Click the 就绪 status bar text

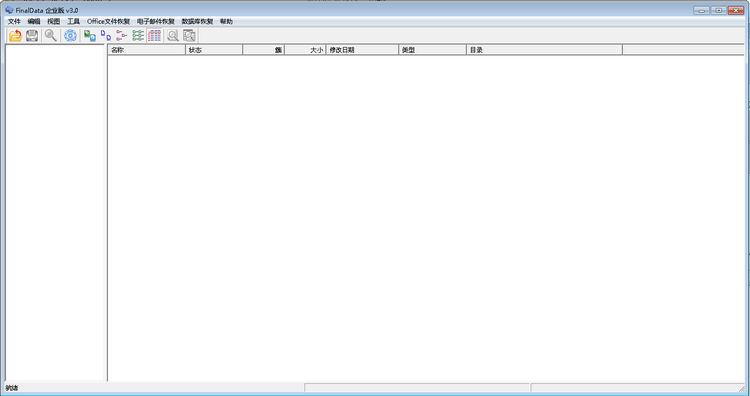point(11,388)
